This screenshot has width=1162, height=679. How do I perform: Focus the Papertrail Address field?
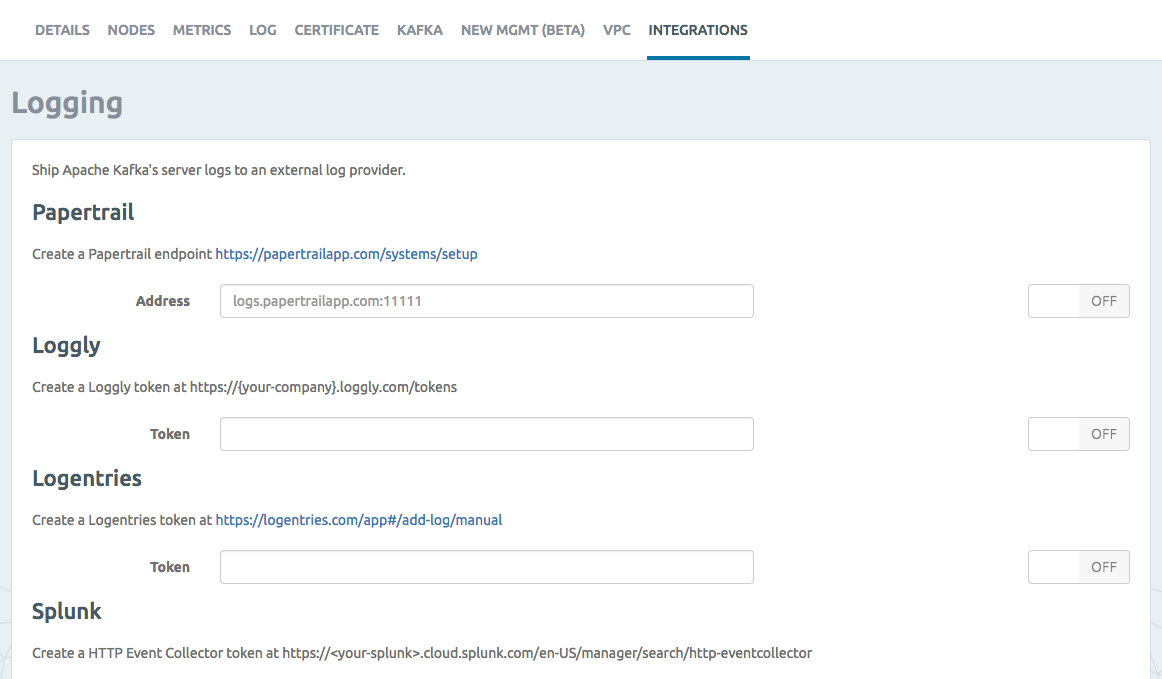487,301
